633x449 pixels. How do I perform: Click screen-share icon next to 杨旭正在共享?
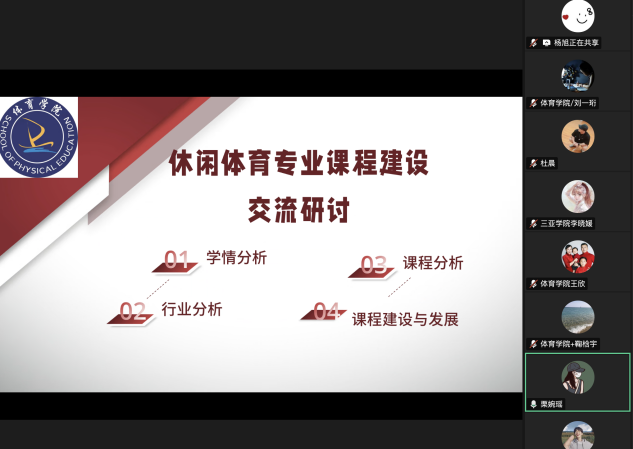pyautogui.click(x=546, y=43)
